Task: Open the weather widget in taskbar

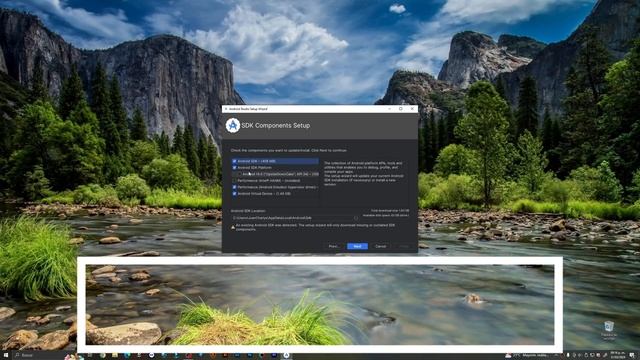Action: click(x=527, y=356)
